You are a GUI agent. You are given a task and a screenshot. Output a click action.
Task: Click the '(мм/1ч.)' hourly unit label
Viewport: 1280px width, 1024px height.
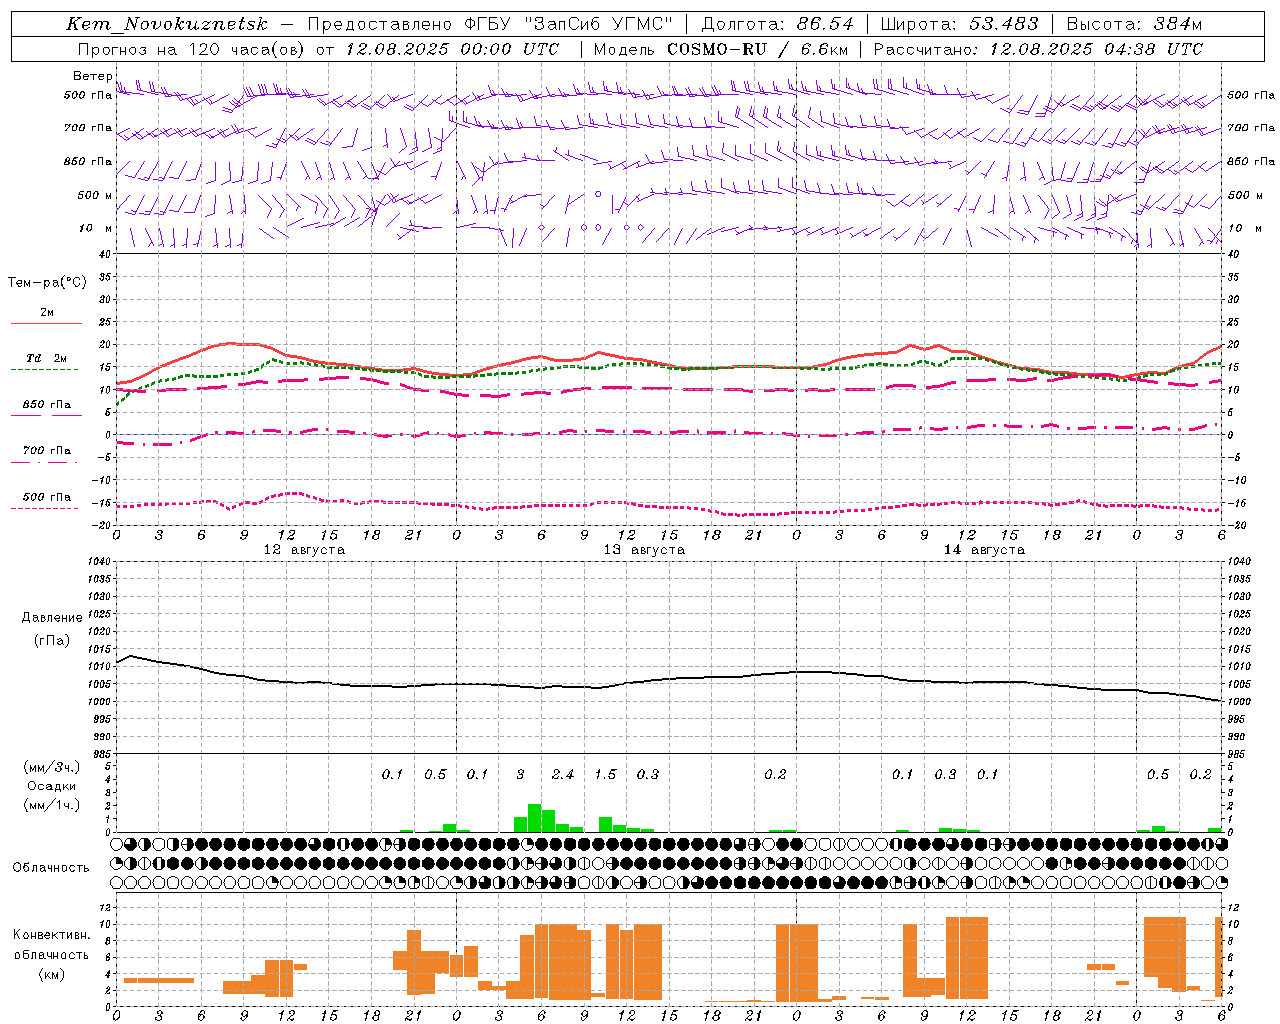pos(52,805)
